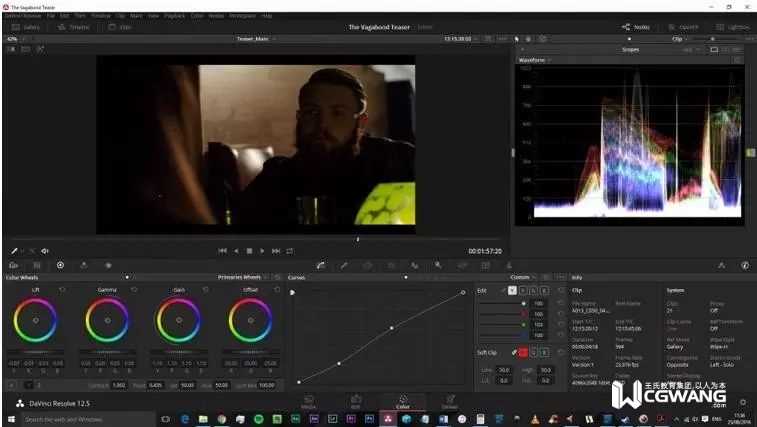Jump to last frame of the clip
The image size is (757, 427).
coord(276,251)
